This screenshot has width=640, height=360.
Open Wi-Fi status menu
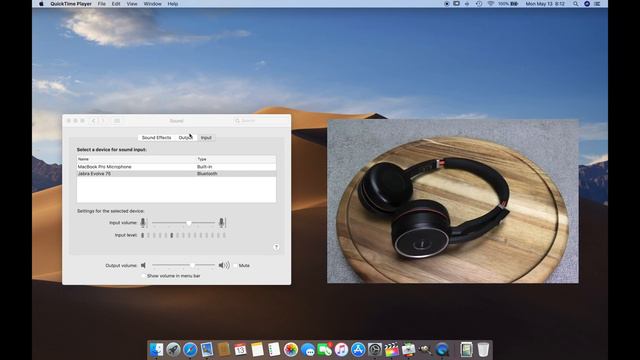pos(491,4)
